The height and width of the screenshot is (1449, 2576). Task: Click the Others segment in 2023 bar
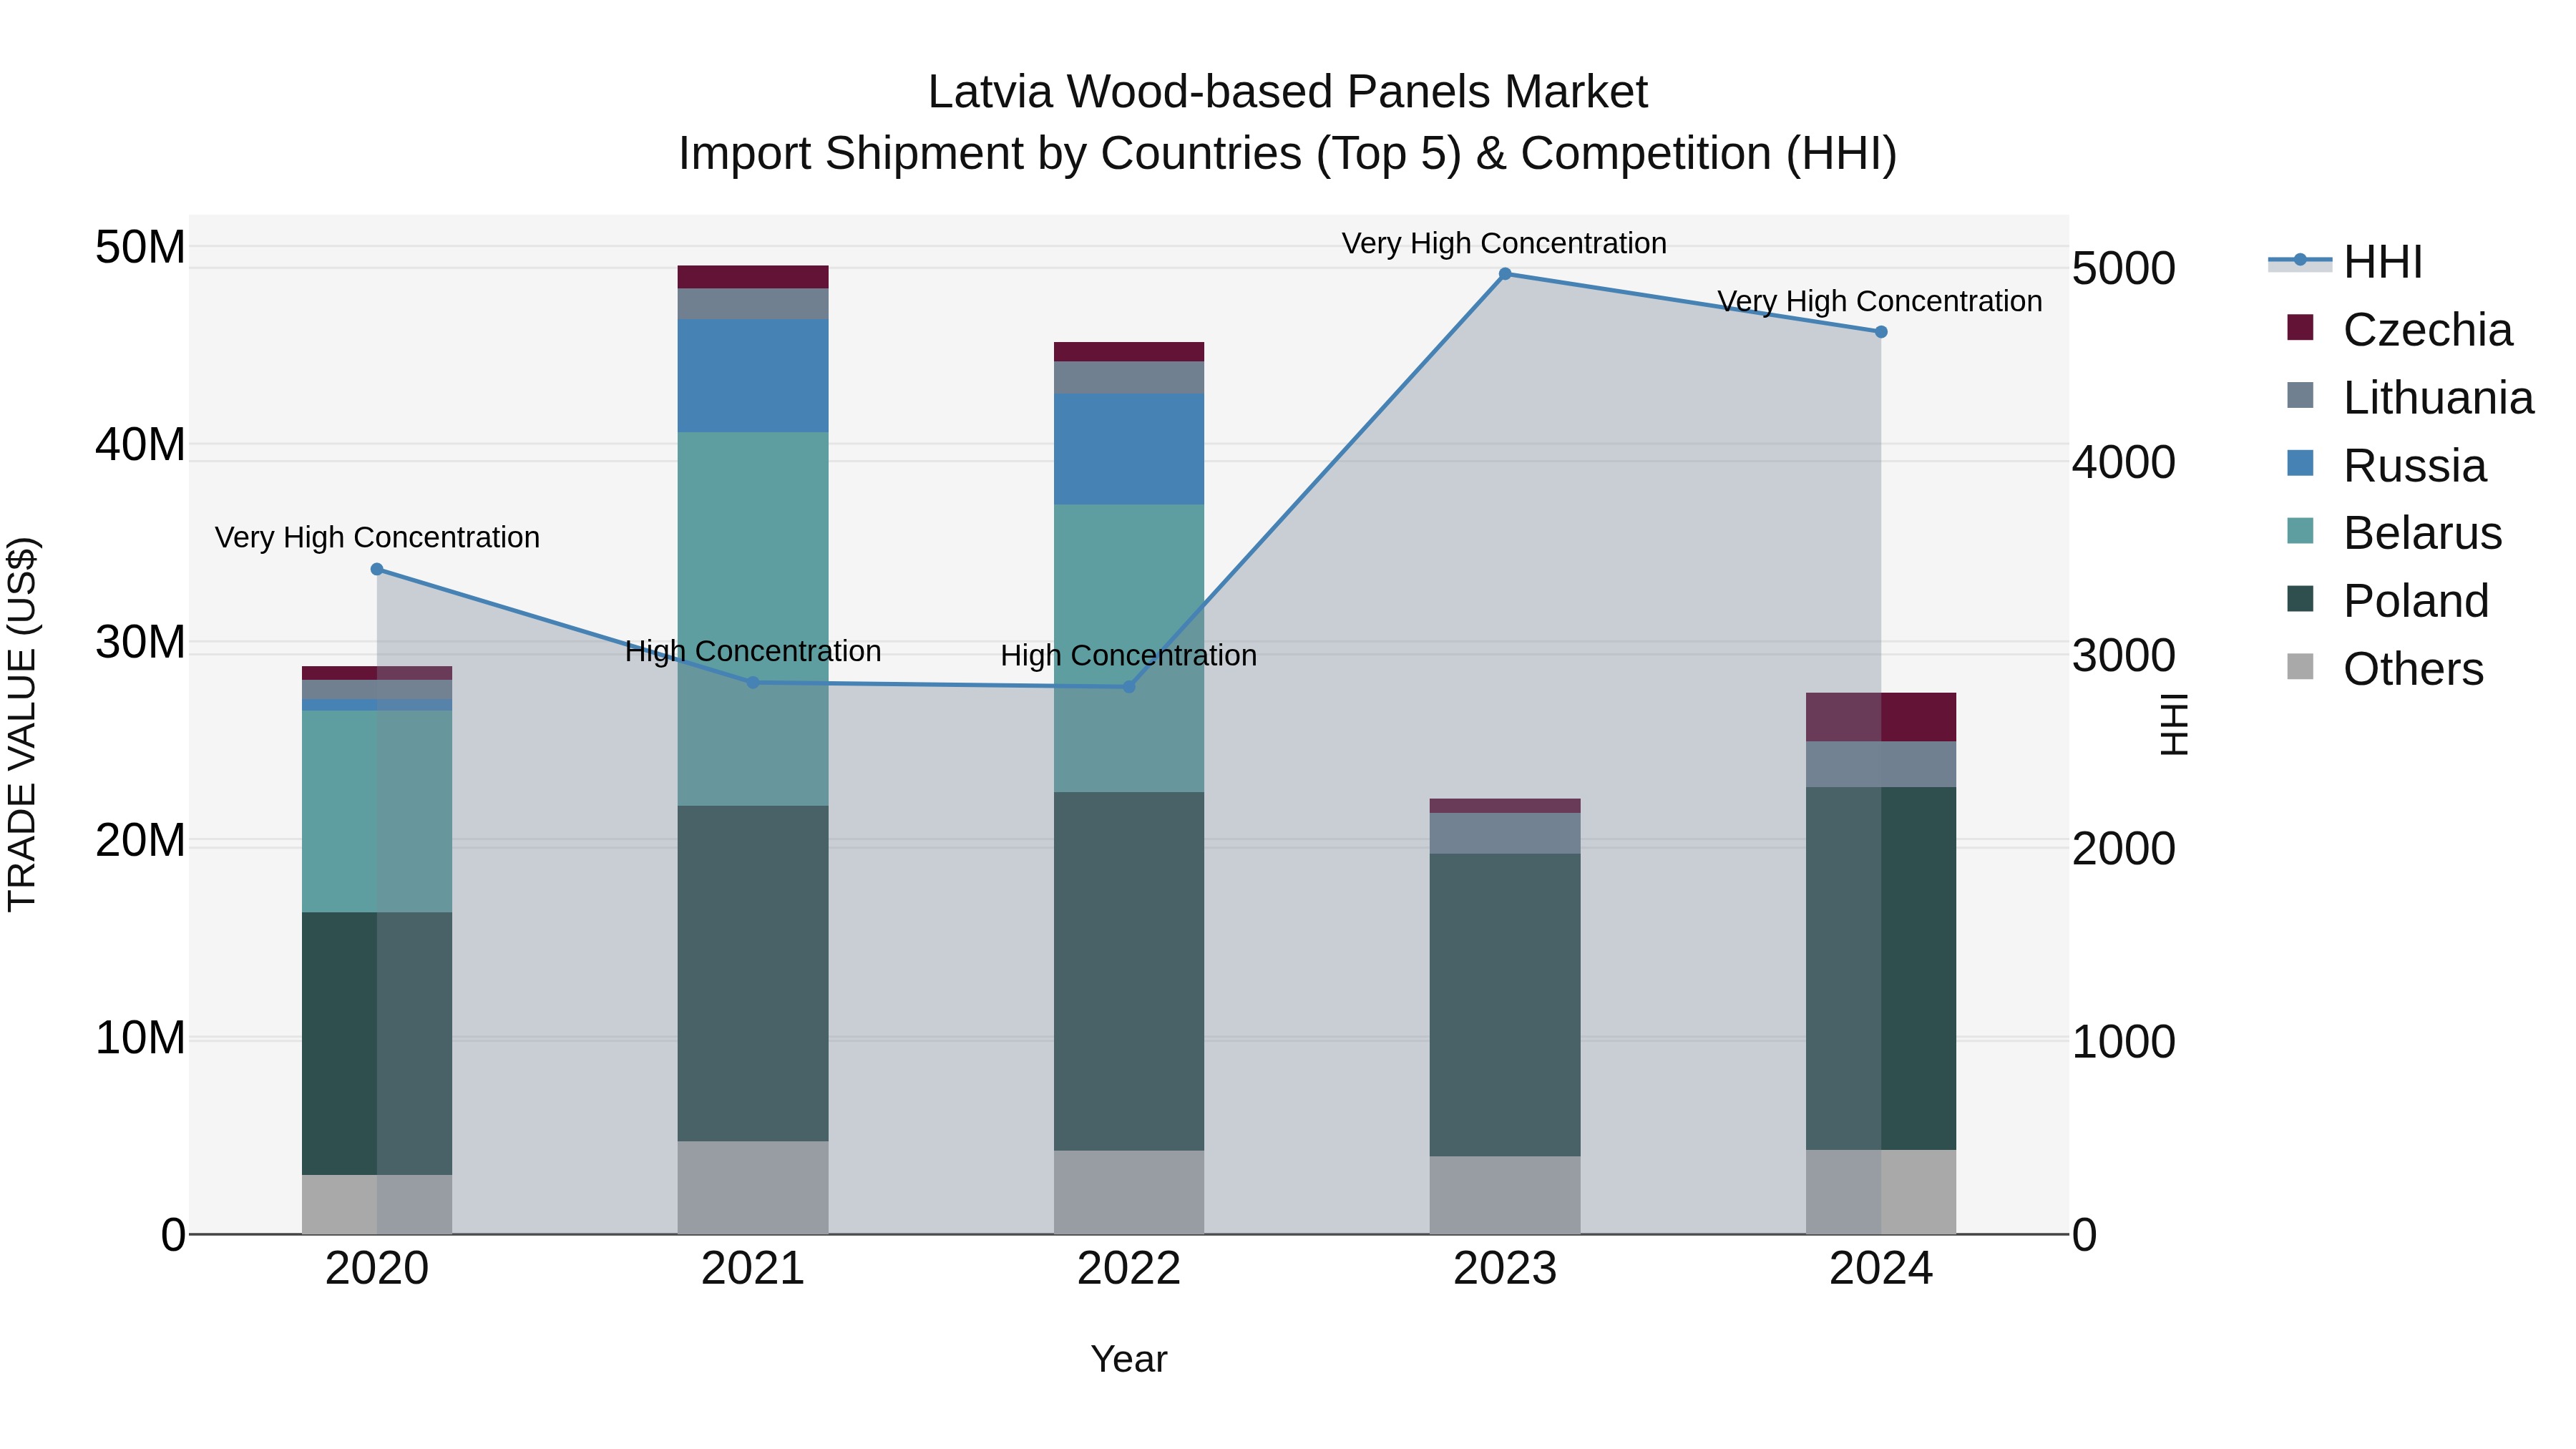(1505, 1195)
